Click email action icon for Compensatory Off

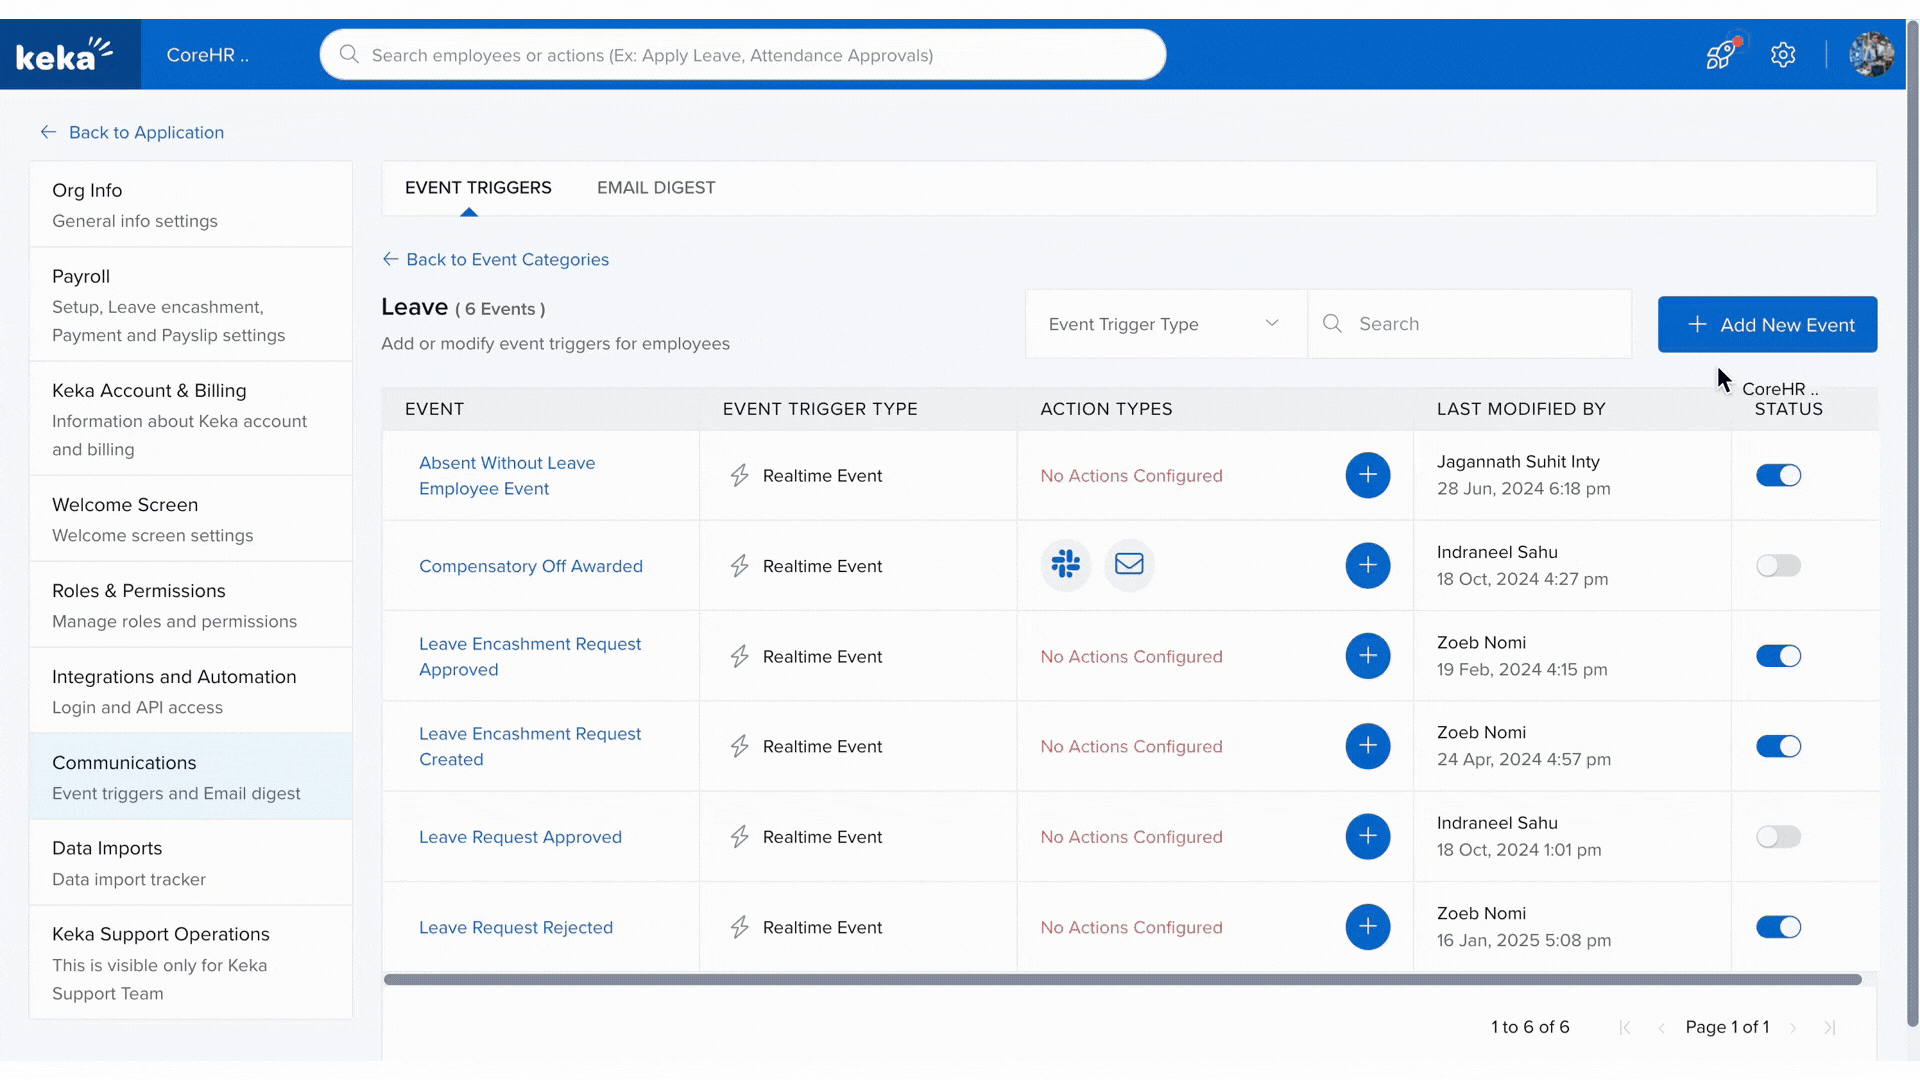(1129, 565)
